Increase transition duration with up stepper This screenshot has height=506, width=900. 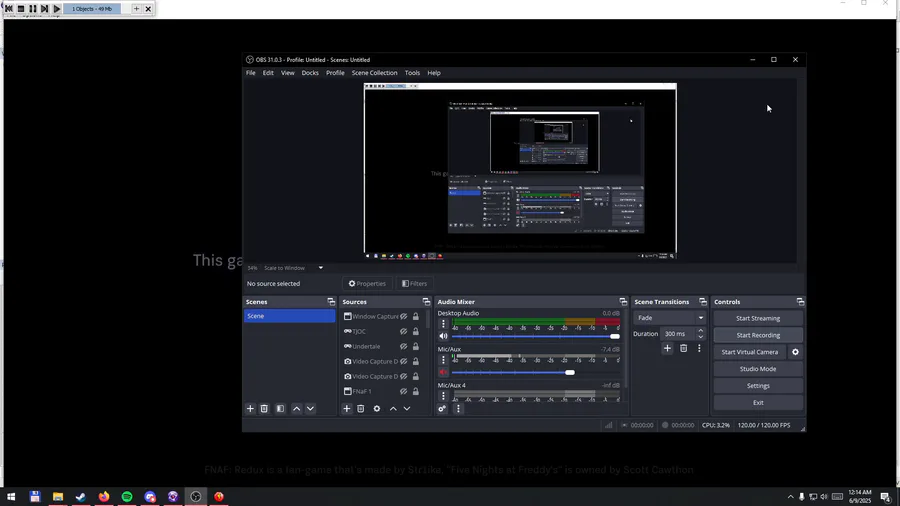pos(700,330)
